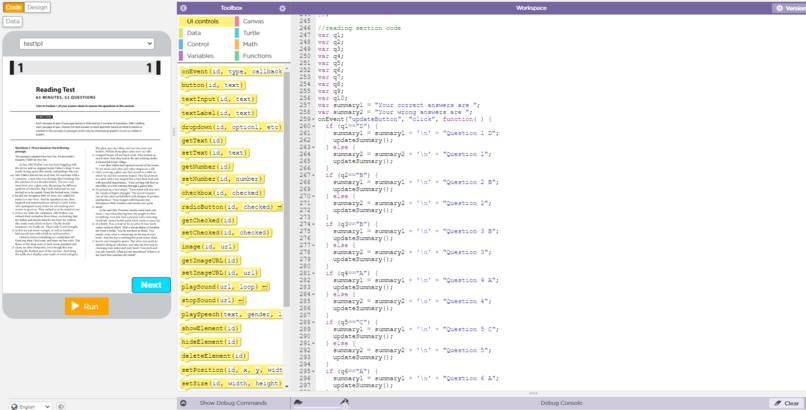Select the image(id, url) block

point(209,247)
